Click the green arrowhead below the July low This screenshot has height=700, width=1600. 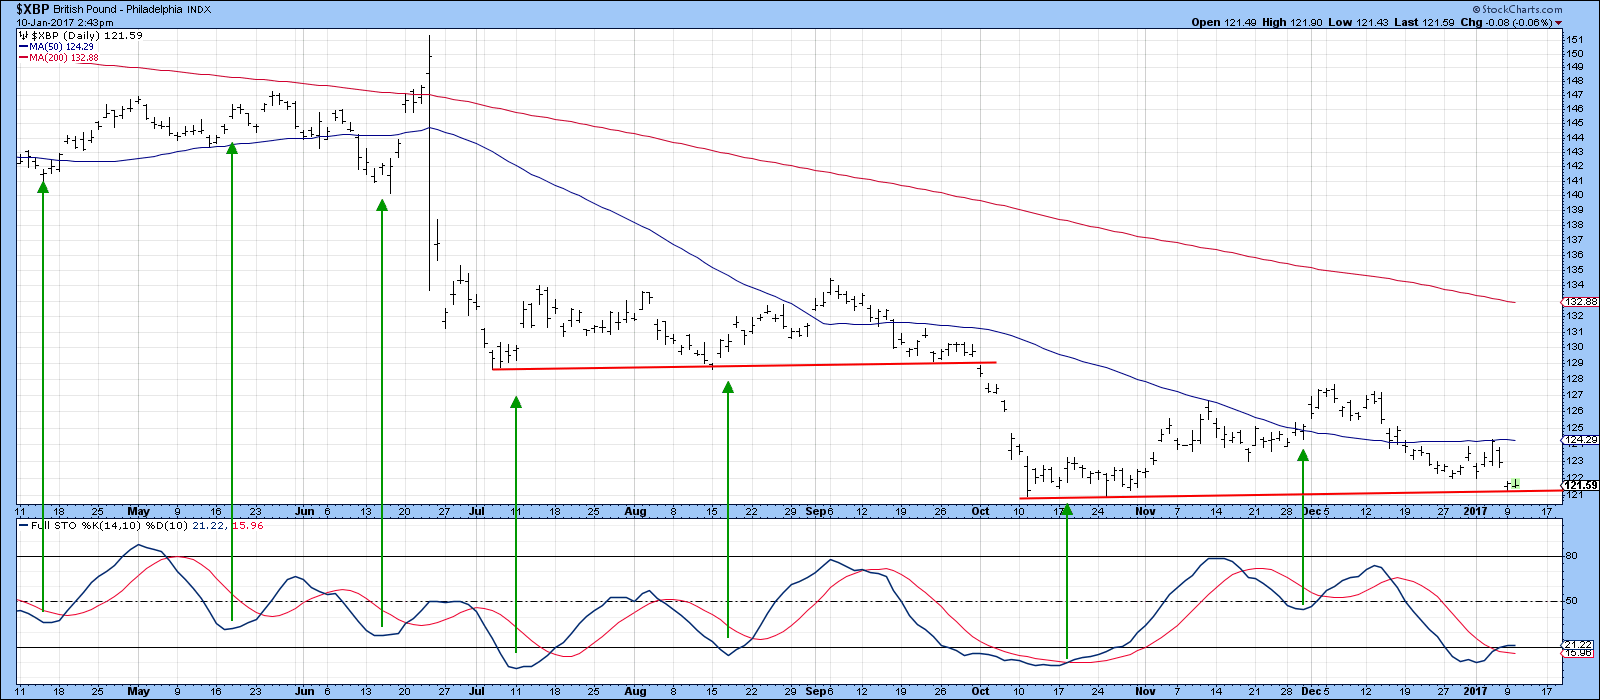[x=516, y=402]
